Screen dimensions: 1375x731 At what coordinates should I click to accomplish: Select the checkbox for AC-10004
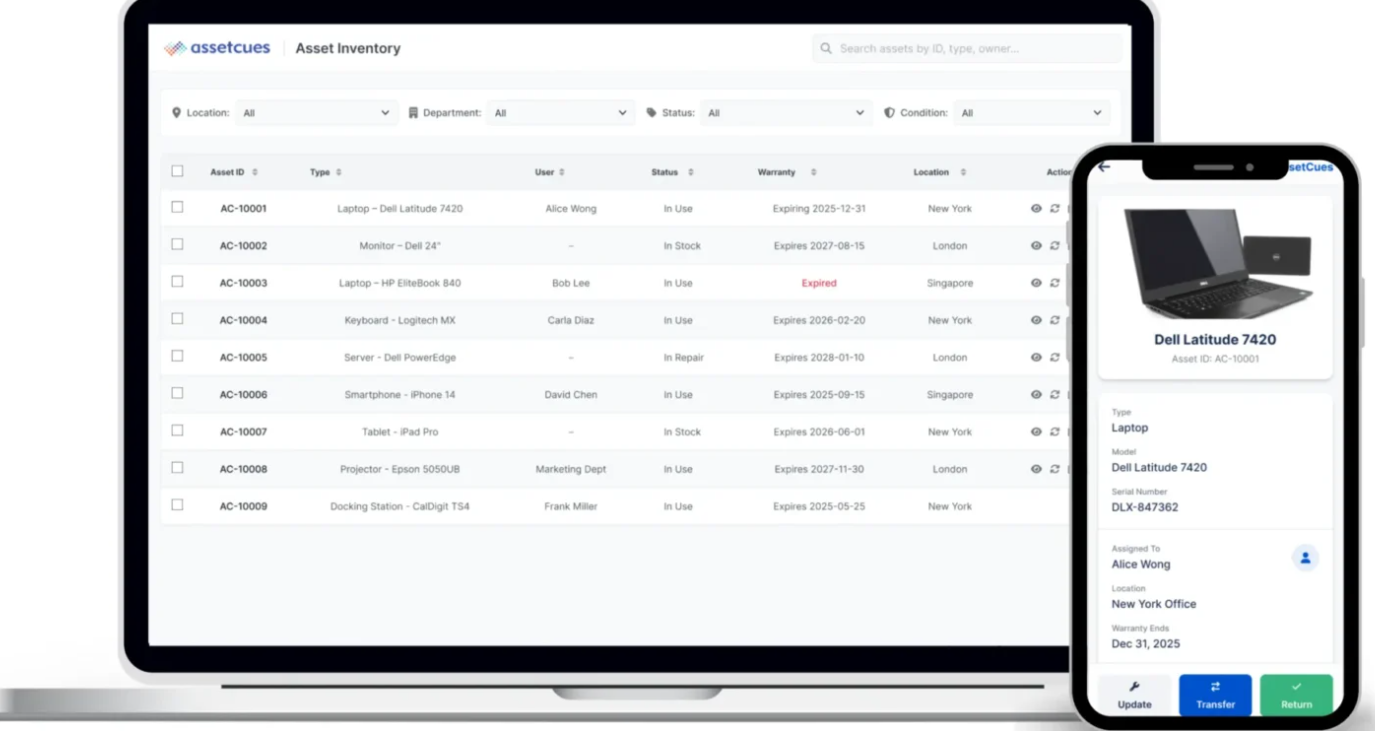[x=177, y=318]
